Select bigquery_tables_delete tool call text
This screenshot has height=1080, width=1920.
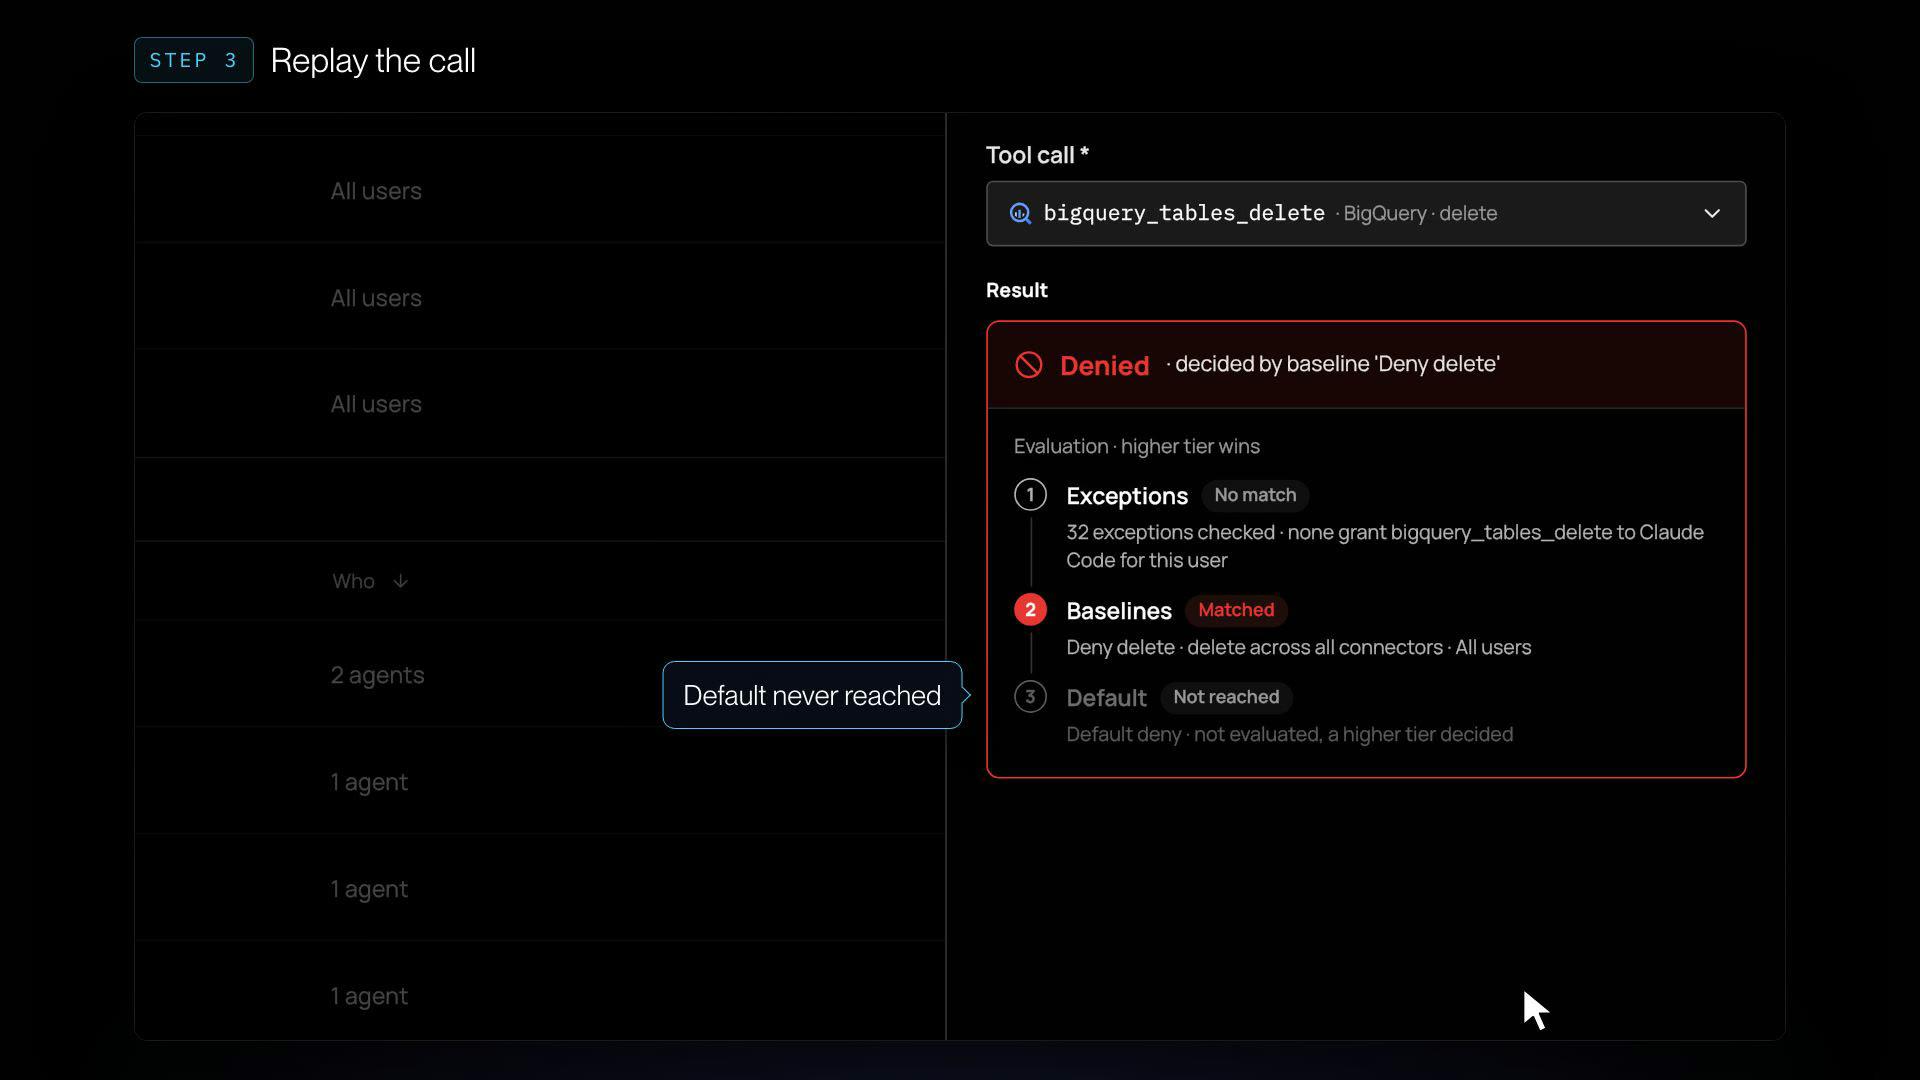(1184, 213)
